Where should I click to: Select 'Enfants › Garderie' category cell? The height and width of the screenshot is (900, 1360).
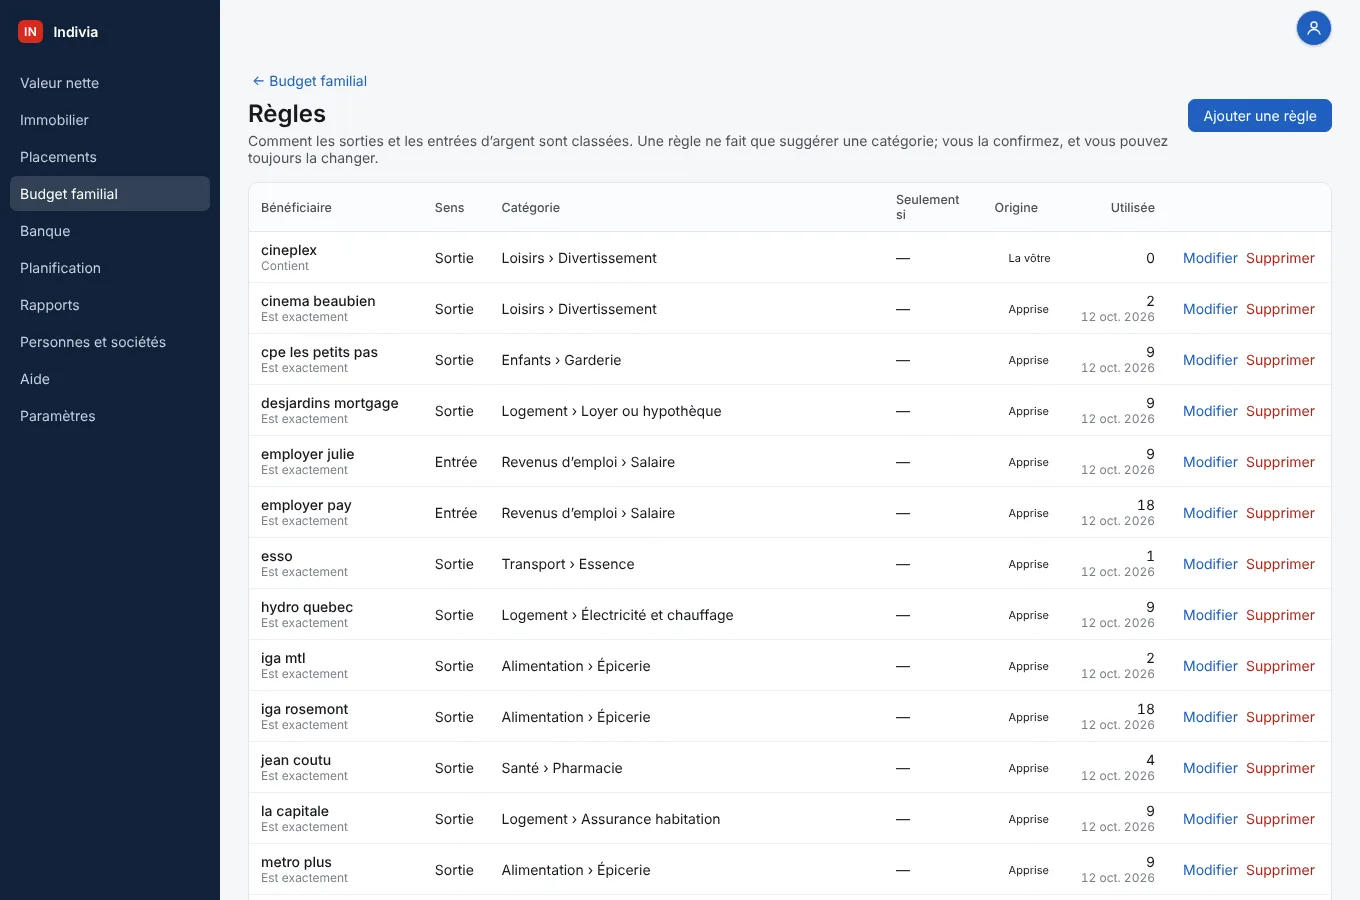tap(561, 360)
